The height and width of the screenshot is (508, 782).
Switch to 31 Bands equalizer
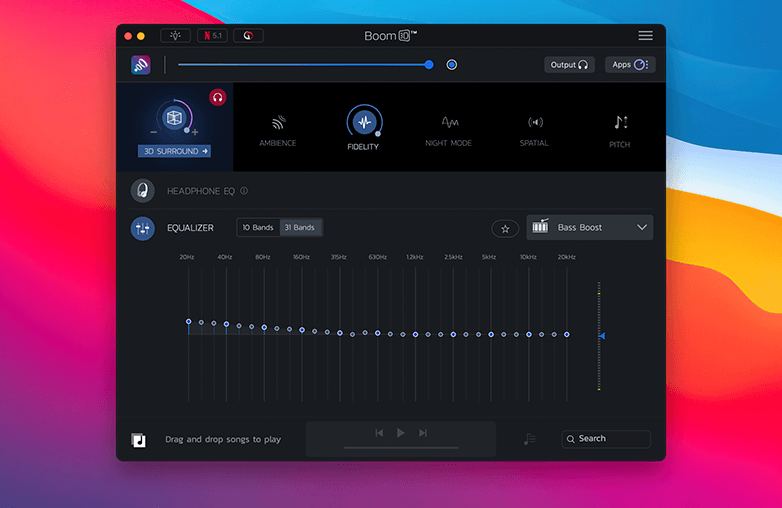(x=300, y=227)
